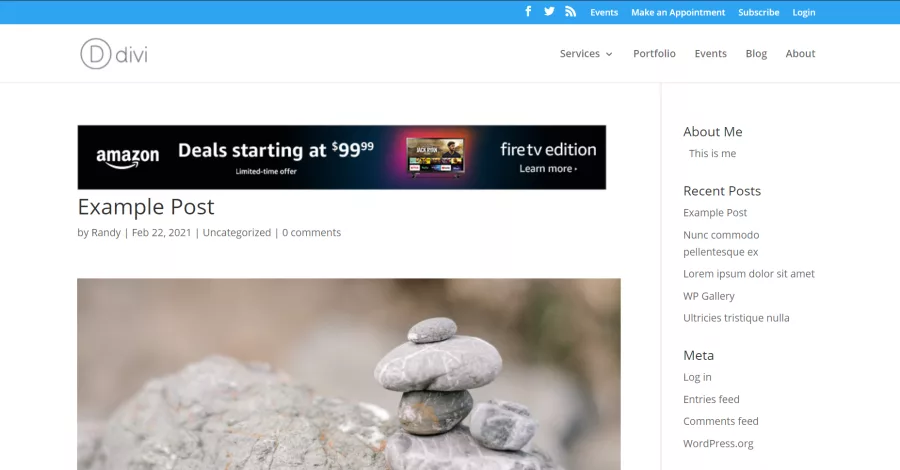Open the RSS feed icon

(570, 11)
